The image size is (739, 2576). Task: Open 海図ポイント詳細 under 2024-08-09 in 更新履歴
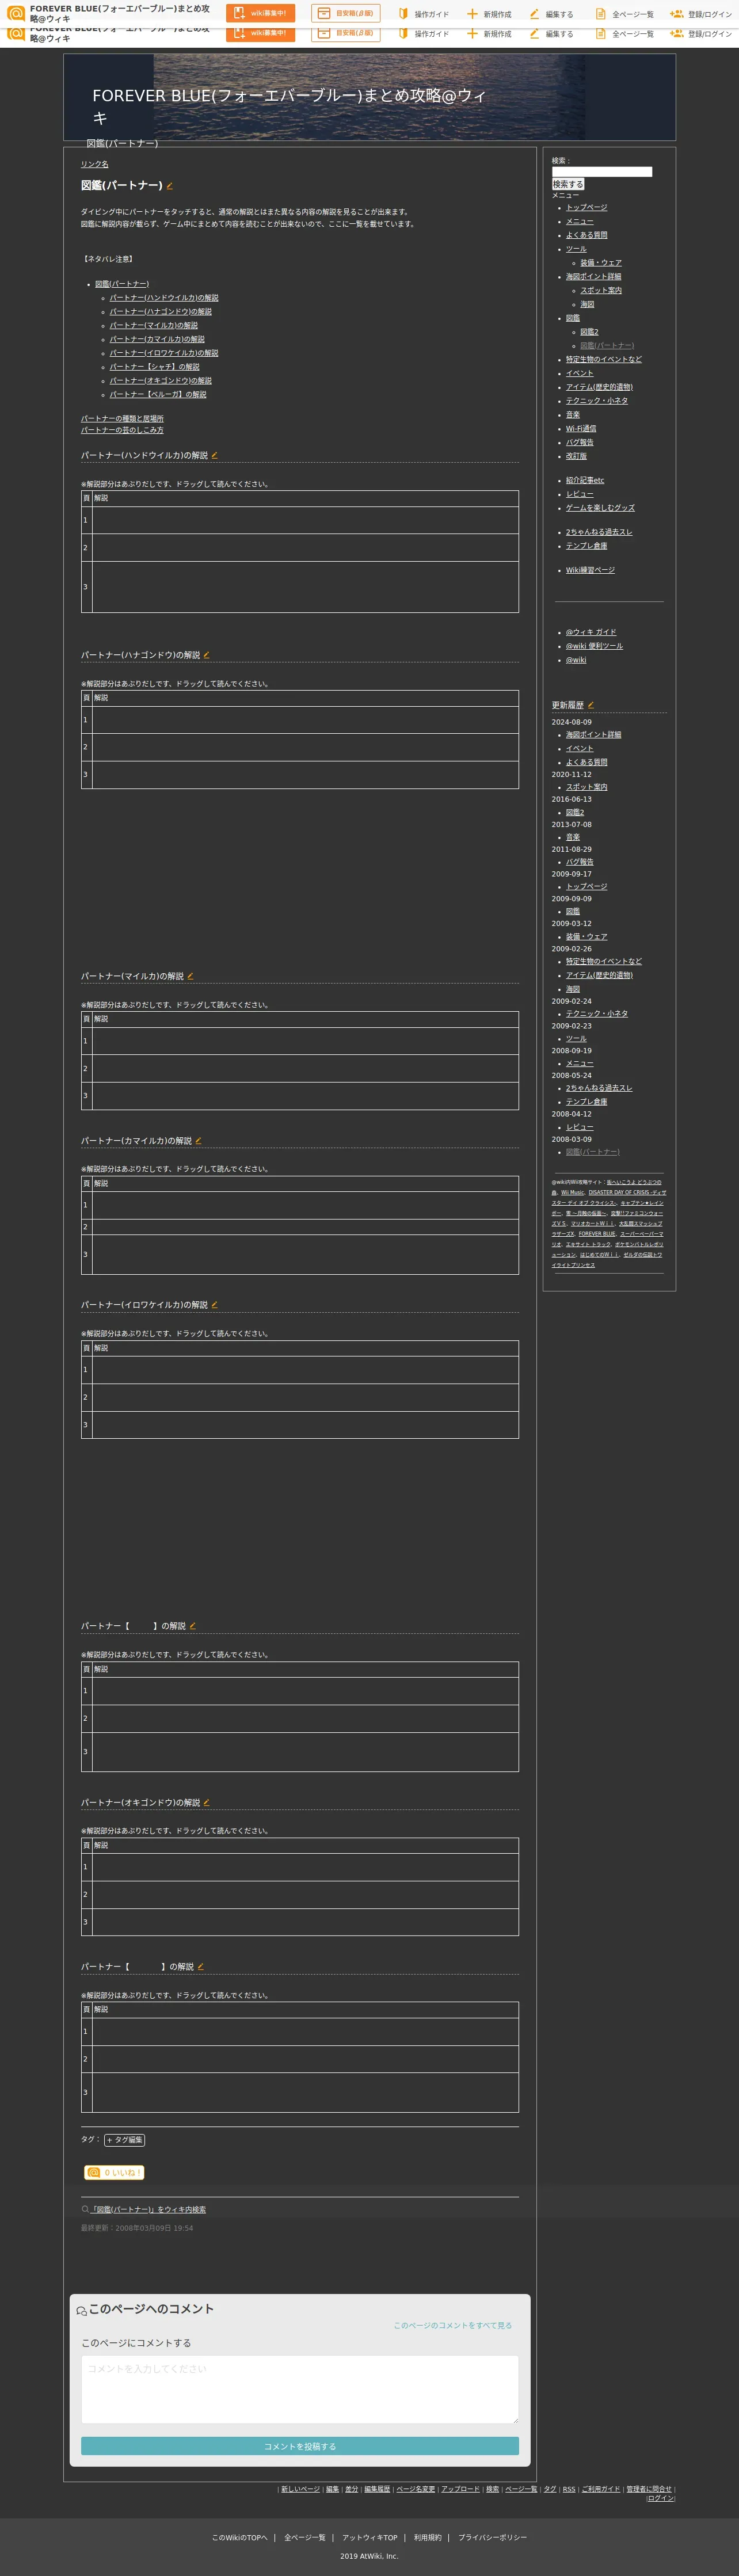coord(594,735)
